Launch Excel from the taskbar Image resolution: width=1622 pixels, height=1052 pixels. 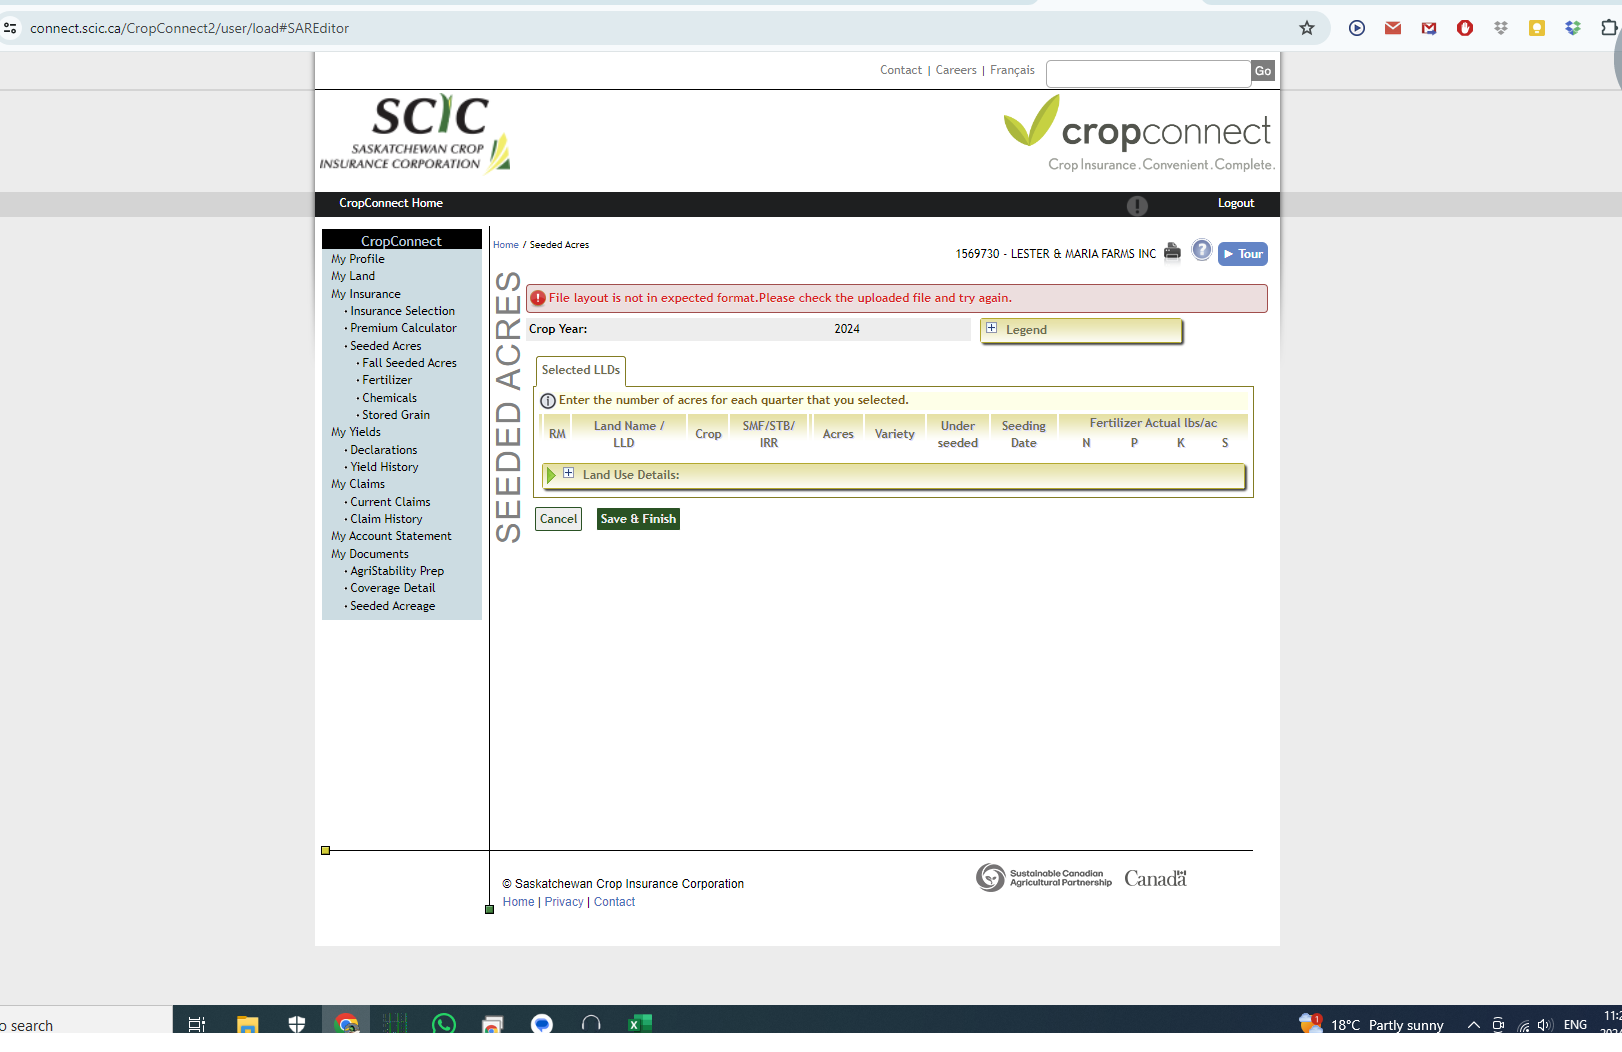pos(640,1024)
